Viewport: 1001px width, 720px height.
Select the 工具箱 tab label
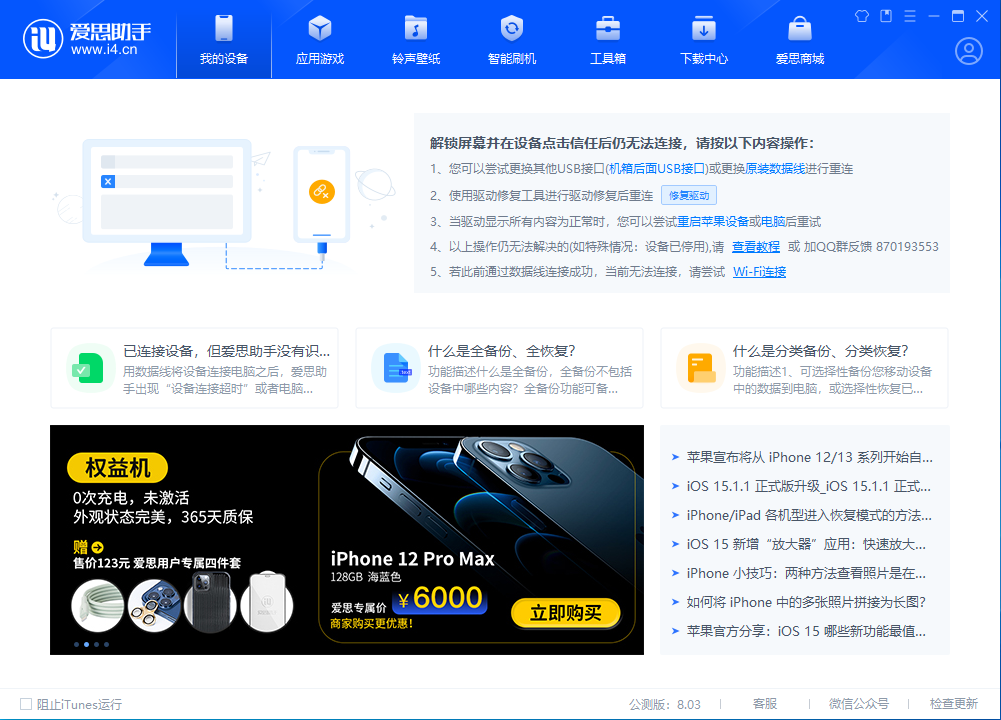(x=608, y=59)
